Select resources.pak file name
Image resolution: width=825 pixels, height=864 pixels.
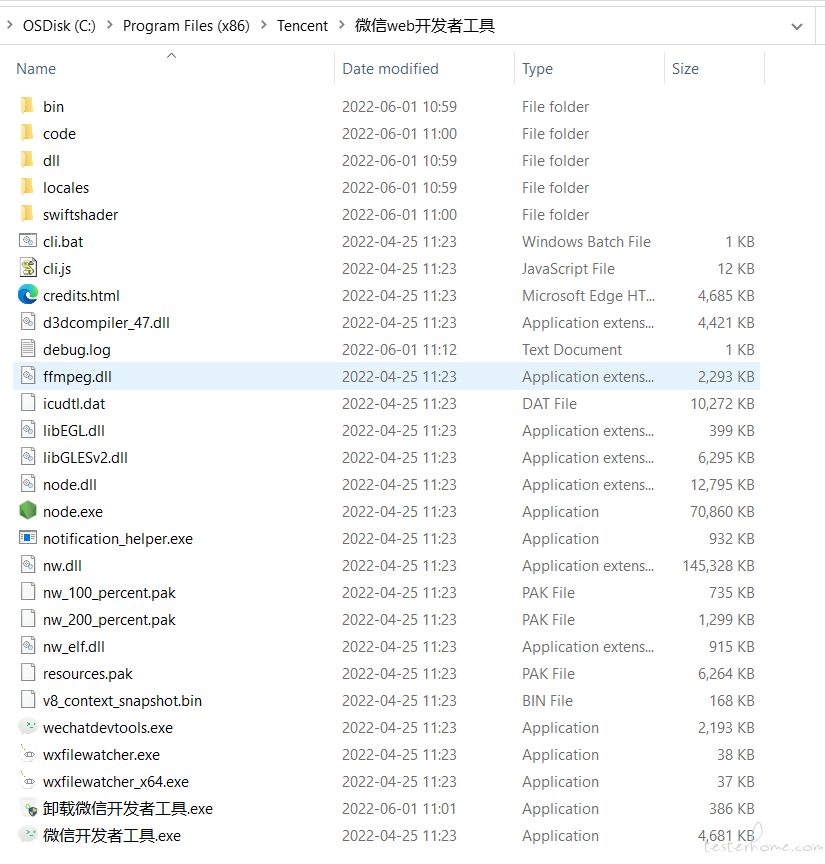[x=88, y=674]
